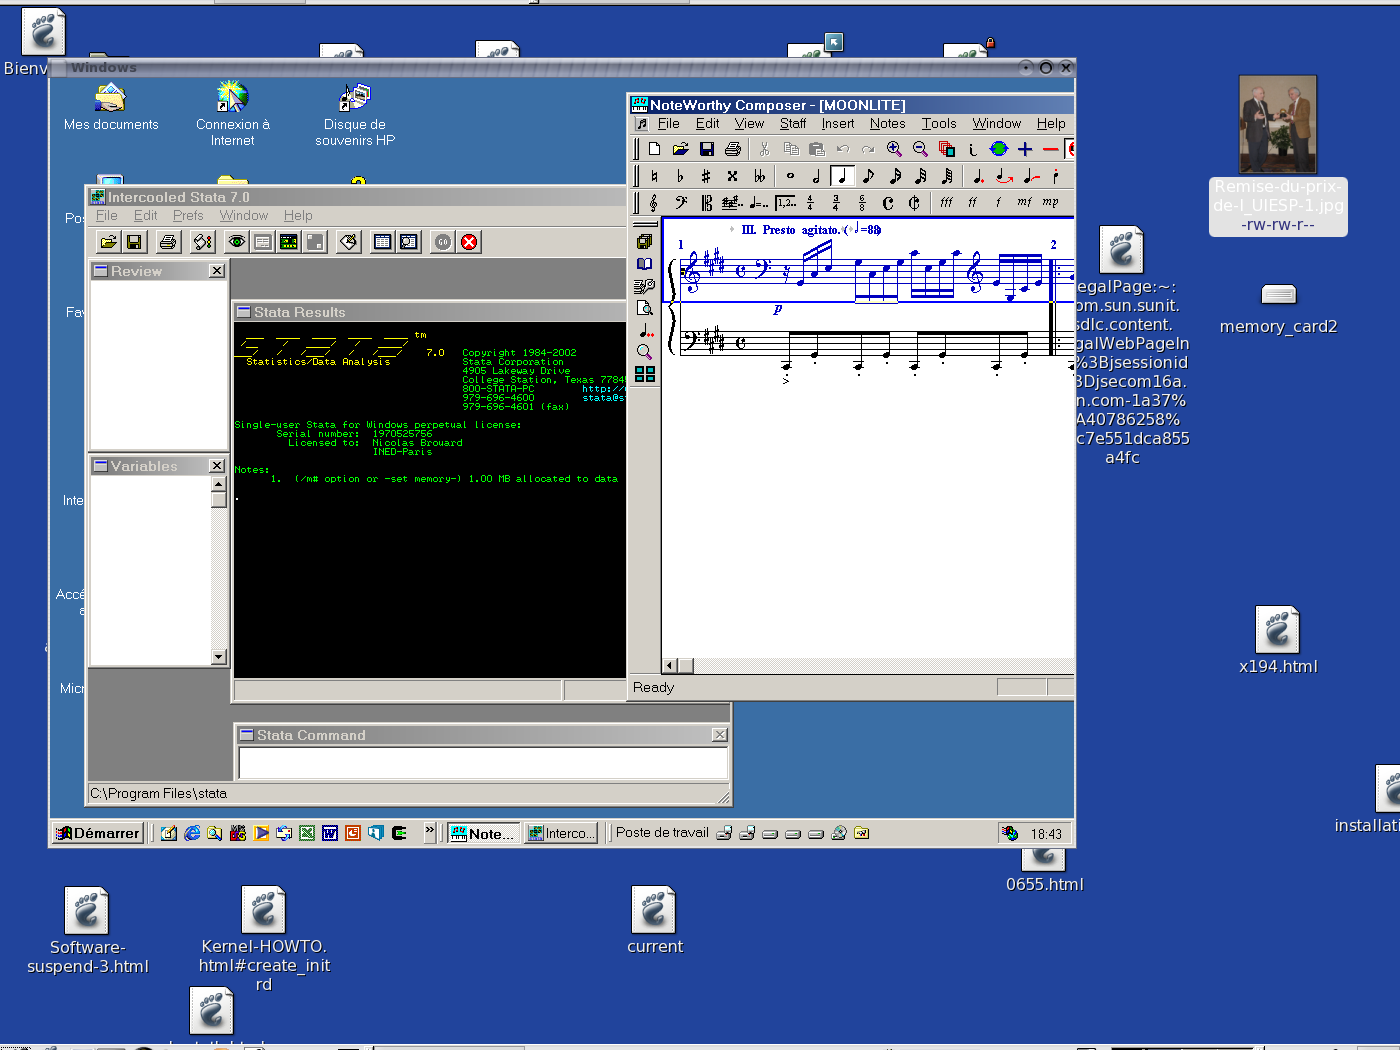Click NoteWorthy's horizontal scrollbar left arrow
Screen dimensions: 1400x1050
coord(670,665)
